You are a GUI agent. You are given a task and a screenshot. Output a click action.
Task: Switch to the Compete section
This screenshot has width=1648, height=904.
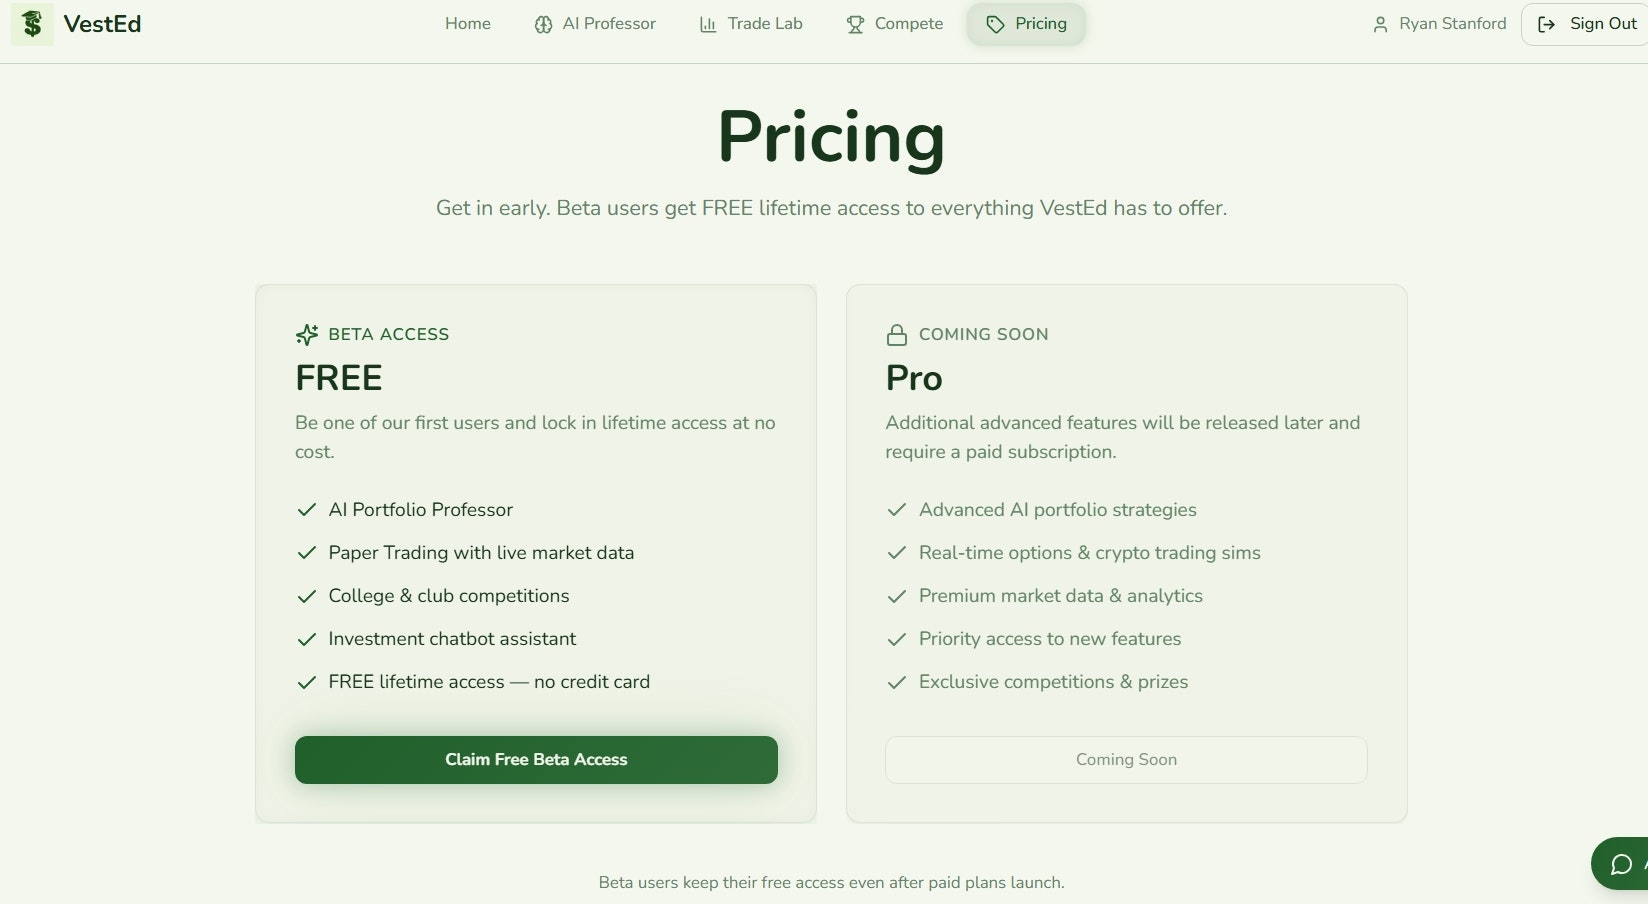click(895, 24)
